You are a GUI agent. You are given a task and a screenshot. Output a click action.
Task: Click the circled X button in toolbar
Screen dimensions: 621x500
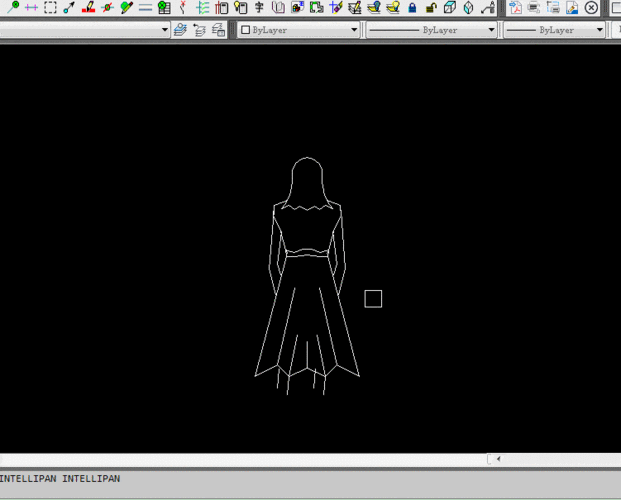click(x=591, y=8)
